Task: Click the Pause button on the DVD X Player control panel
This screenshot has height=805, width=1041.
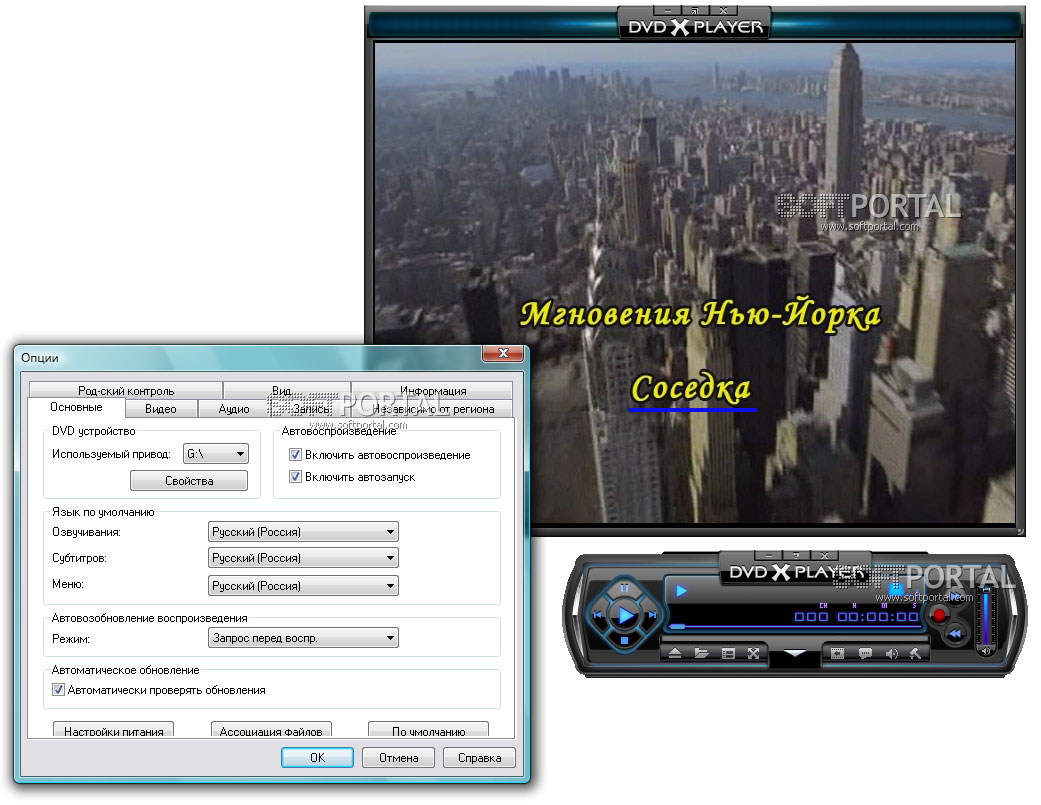Action: 624,589
